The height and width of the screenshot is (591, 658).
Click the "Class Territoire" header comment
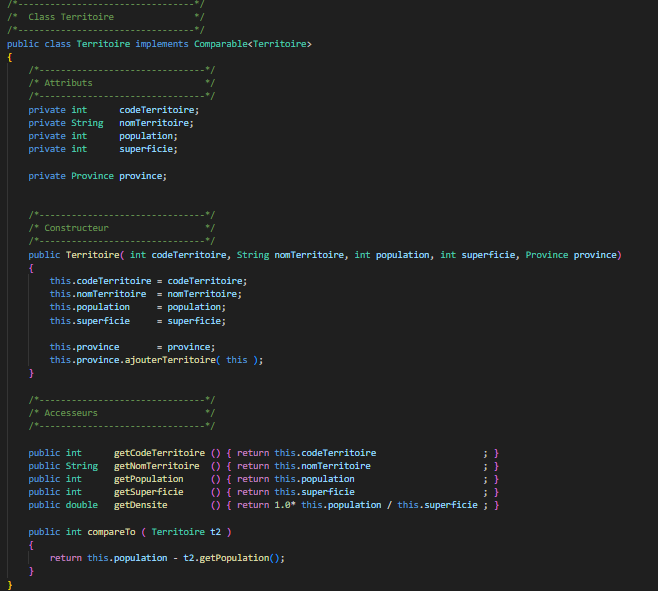(x=71, y=17)
